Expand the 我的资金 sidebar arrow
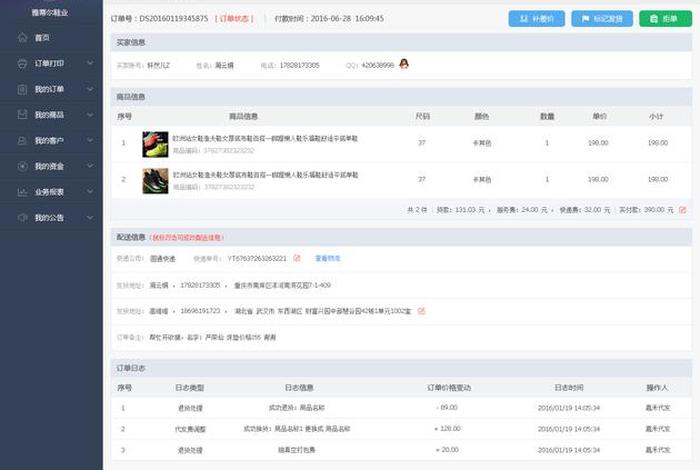The height and width of the screenshot is (470, 700). pyautogui.click(x=90, y=166)
